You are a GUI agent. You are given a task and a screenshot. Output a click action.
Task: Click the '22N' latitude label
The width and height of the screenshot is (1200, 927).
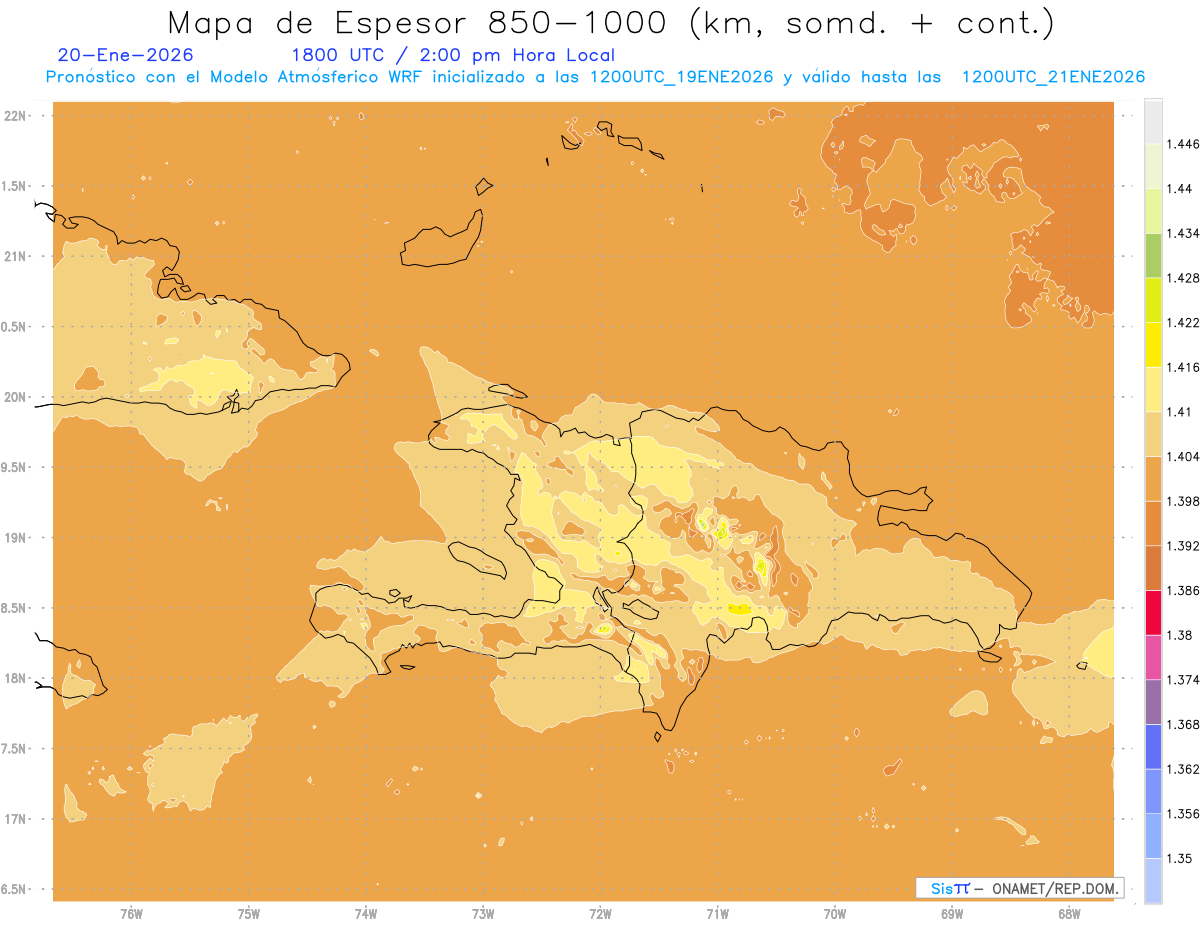pos(15,115)
